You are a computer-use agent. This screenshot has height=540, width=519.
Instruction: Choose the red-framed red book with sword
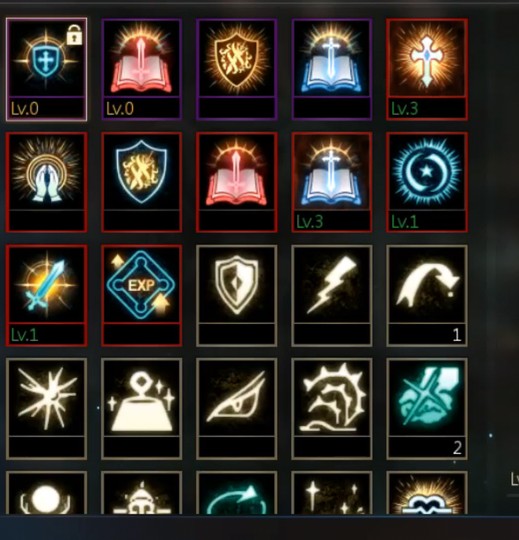pyautogui.click(x=237, y=182)
